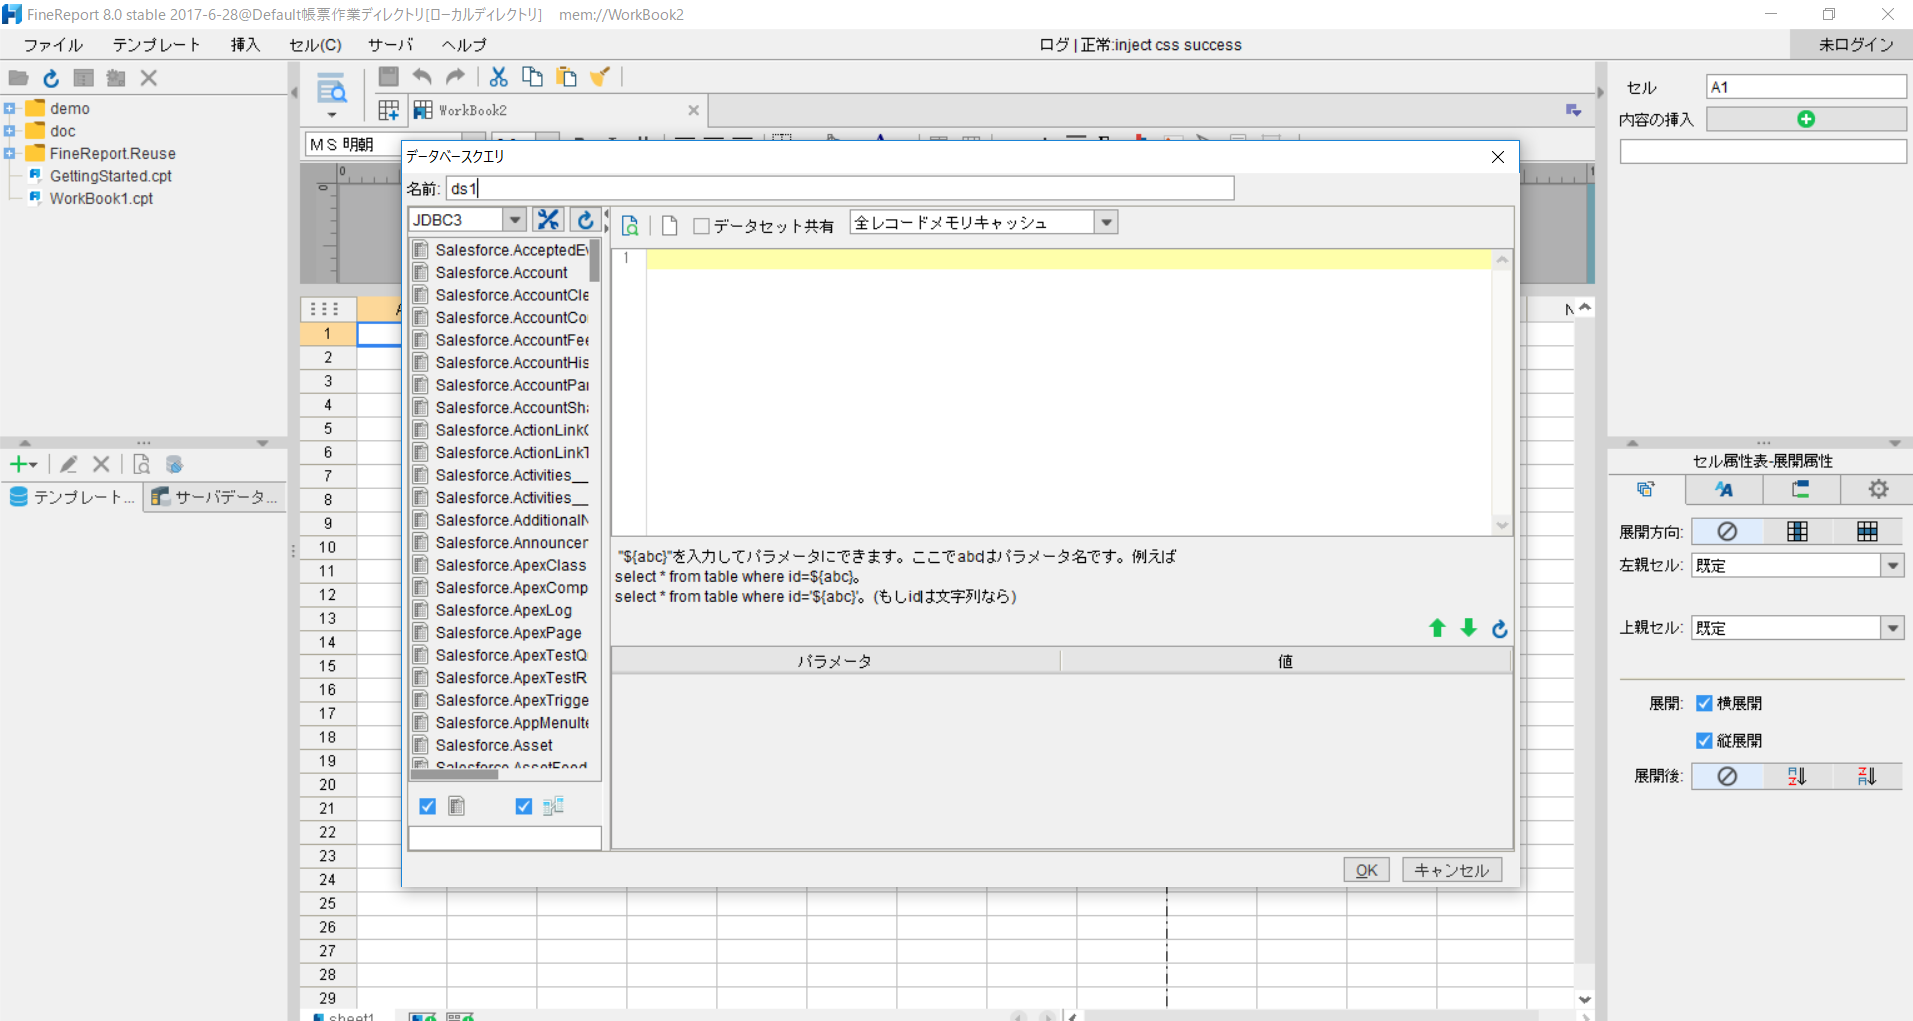Click the save template icon
Image resolution: width=1913 pixels, height=1021 pixels.
[x=389, y=77]
